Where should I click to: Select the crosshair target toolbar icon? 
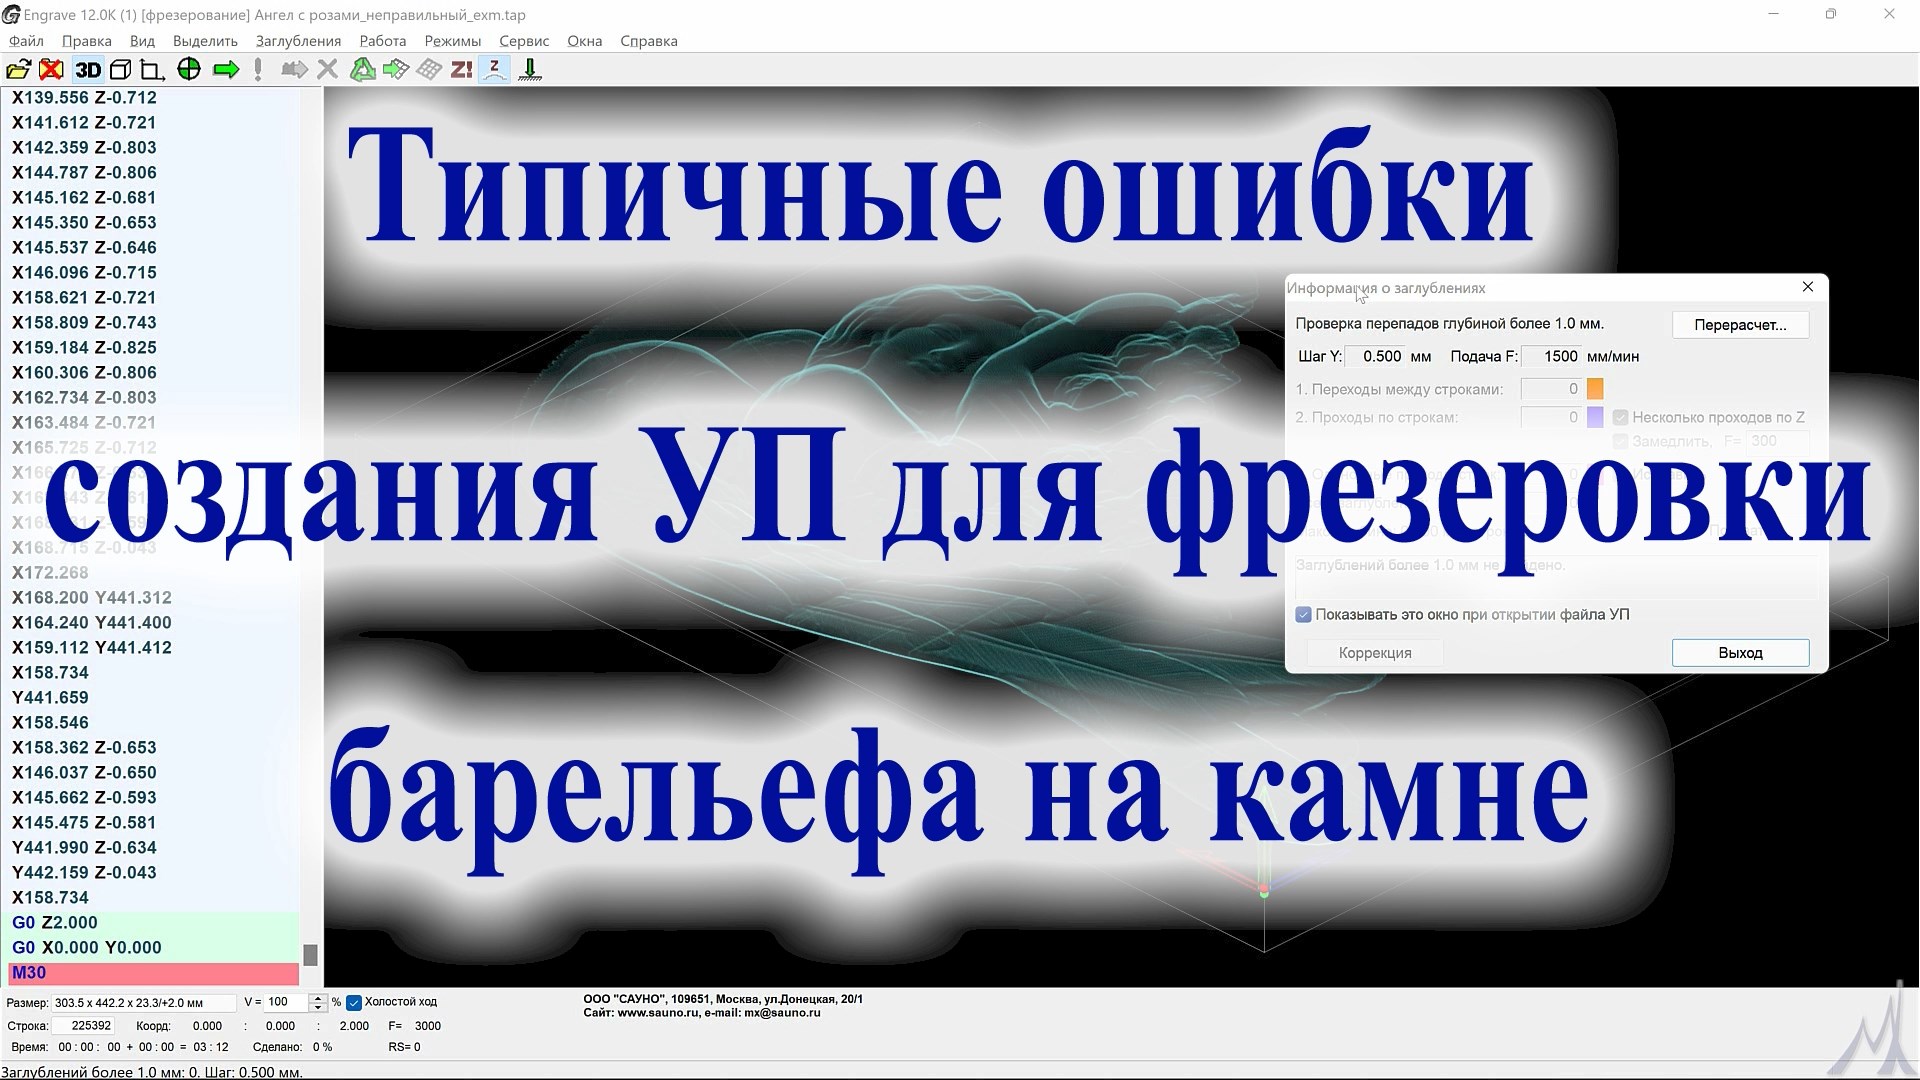(x=189, y=69)
